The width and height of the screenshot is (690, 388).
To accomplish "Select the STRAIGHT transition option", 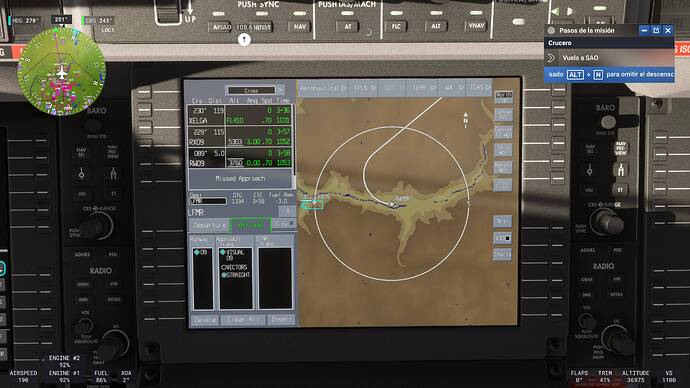I will coord(235,275).
